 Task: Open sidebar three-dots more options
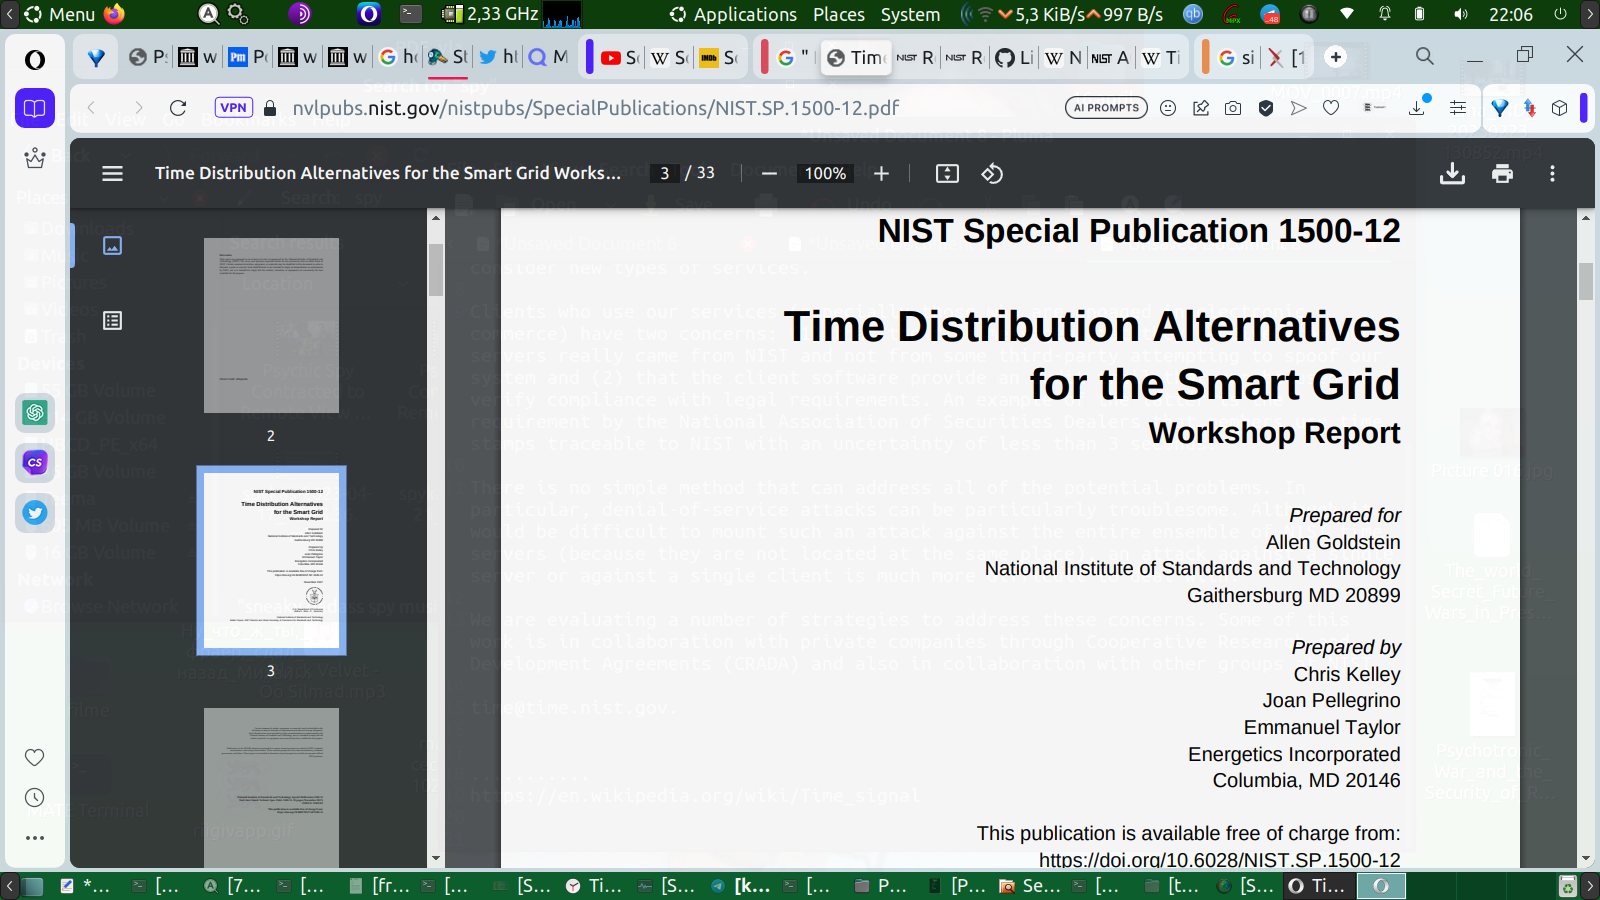[35, 838]
